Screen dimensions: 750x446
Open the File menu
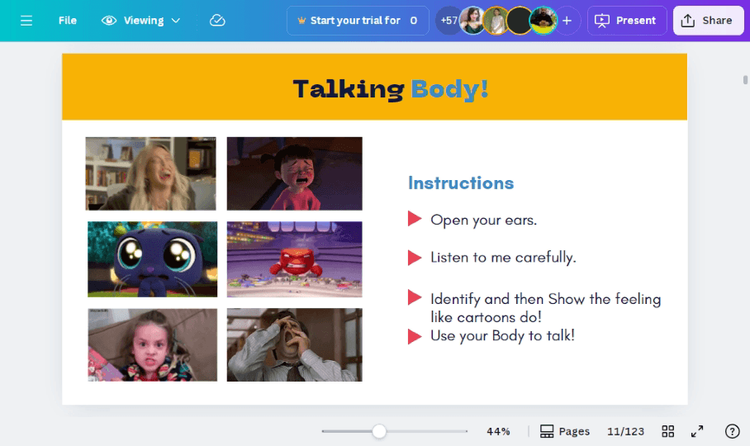67,21
